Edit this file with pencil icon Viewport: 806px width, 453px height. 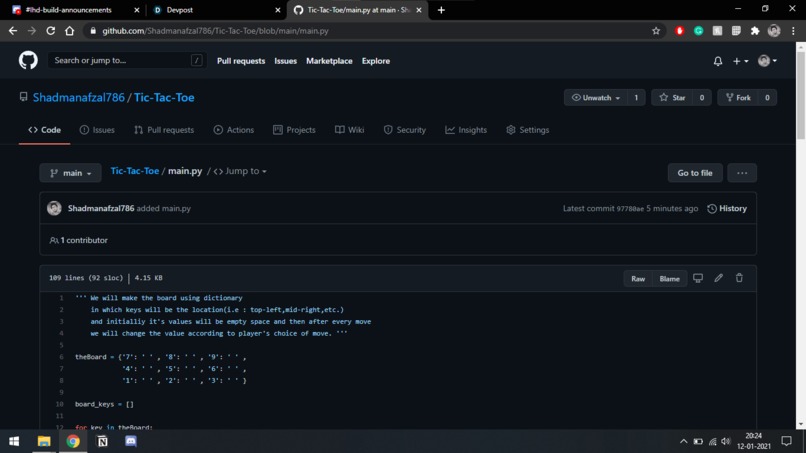pyautogui.click(x=718, y=278)
